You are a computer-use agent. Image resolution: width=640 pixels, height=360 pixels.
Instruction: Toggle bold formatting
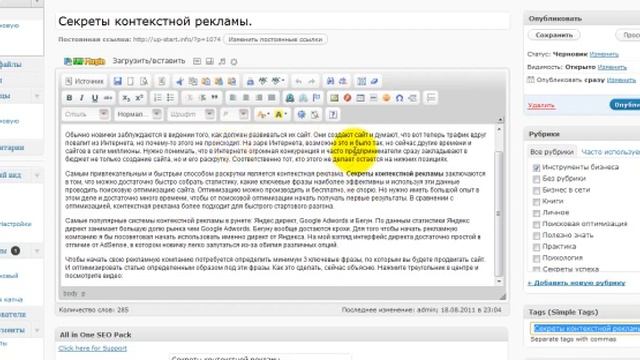point(69,98)
